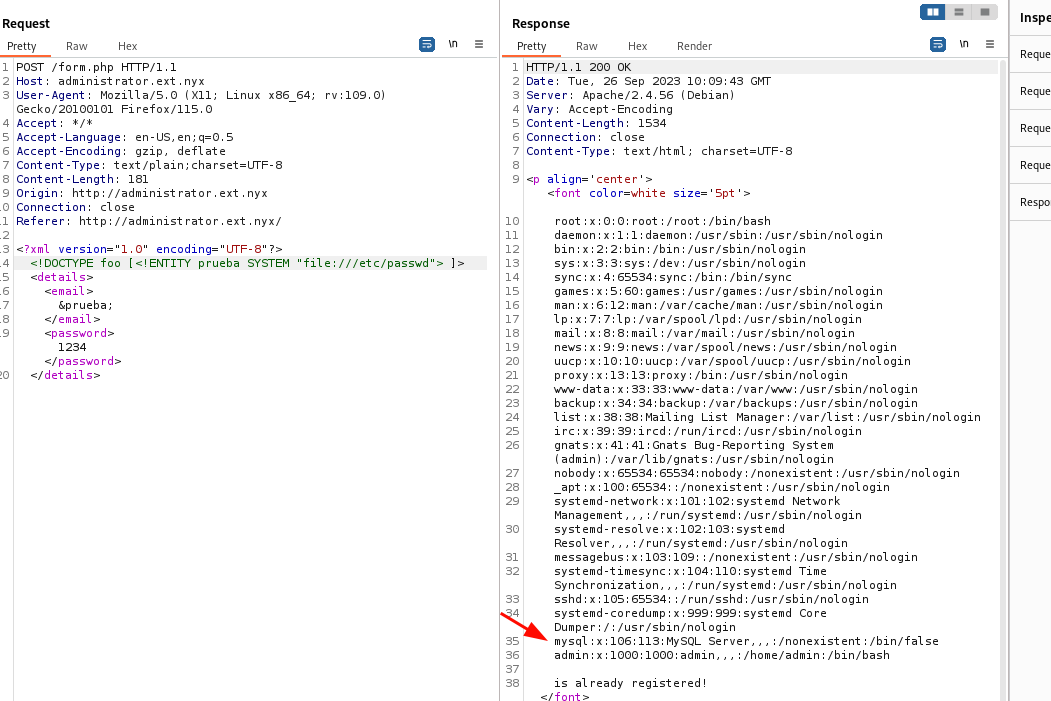The width and height of the screenshot is (1051, 701).
Task: Click the Accept-Encoding: gzip, deflate header
Action: pos(121,151)
